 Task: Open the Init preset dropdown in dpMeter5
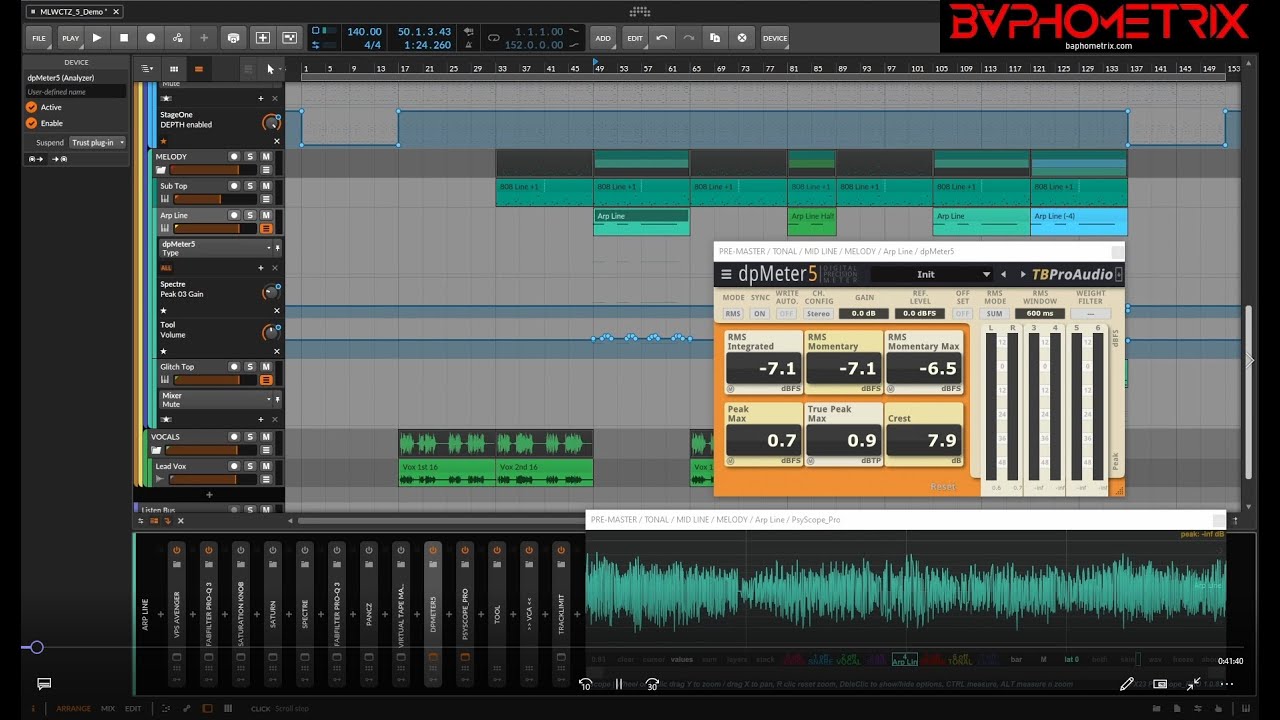932,274
